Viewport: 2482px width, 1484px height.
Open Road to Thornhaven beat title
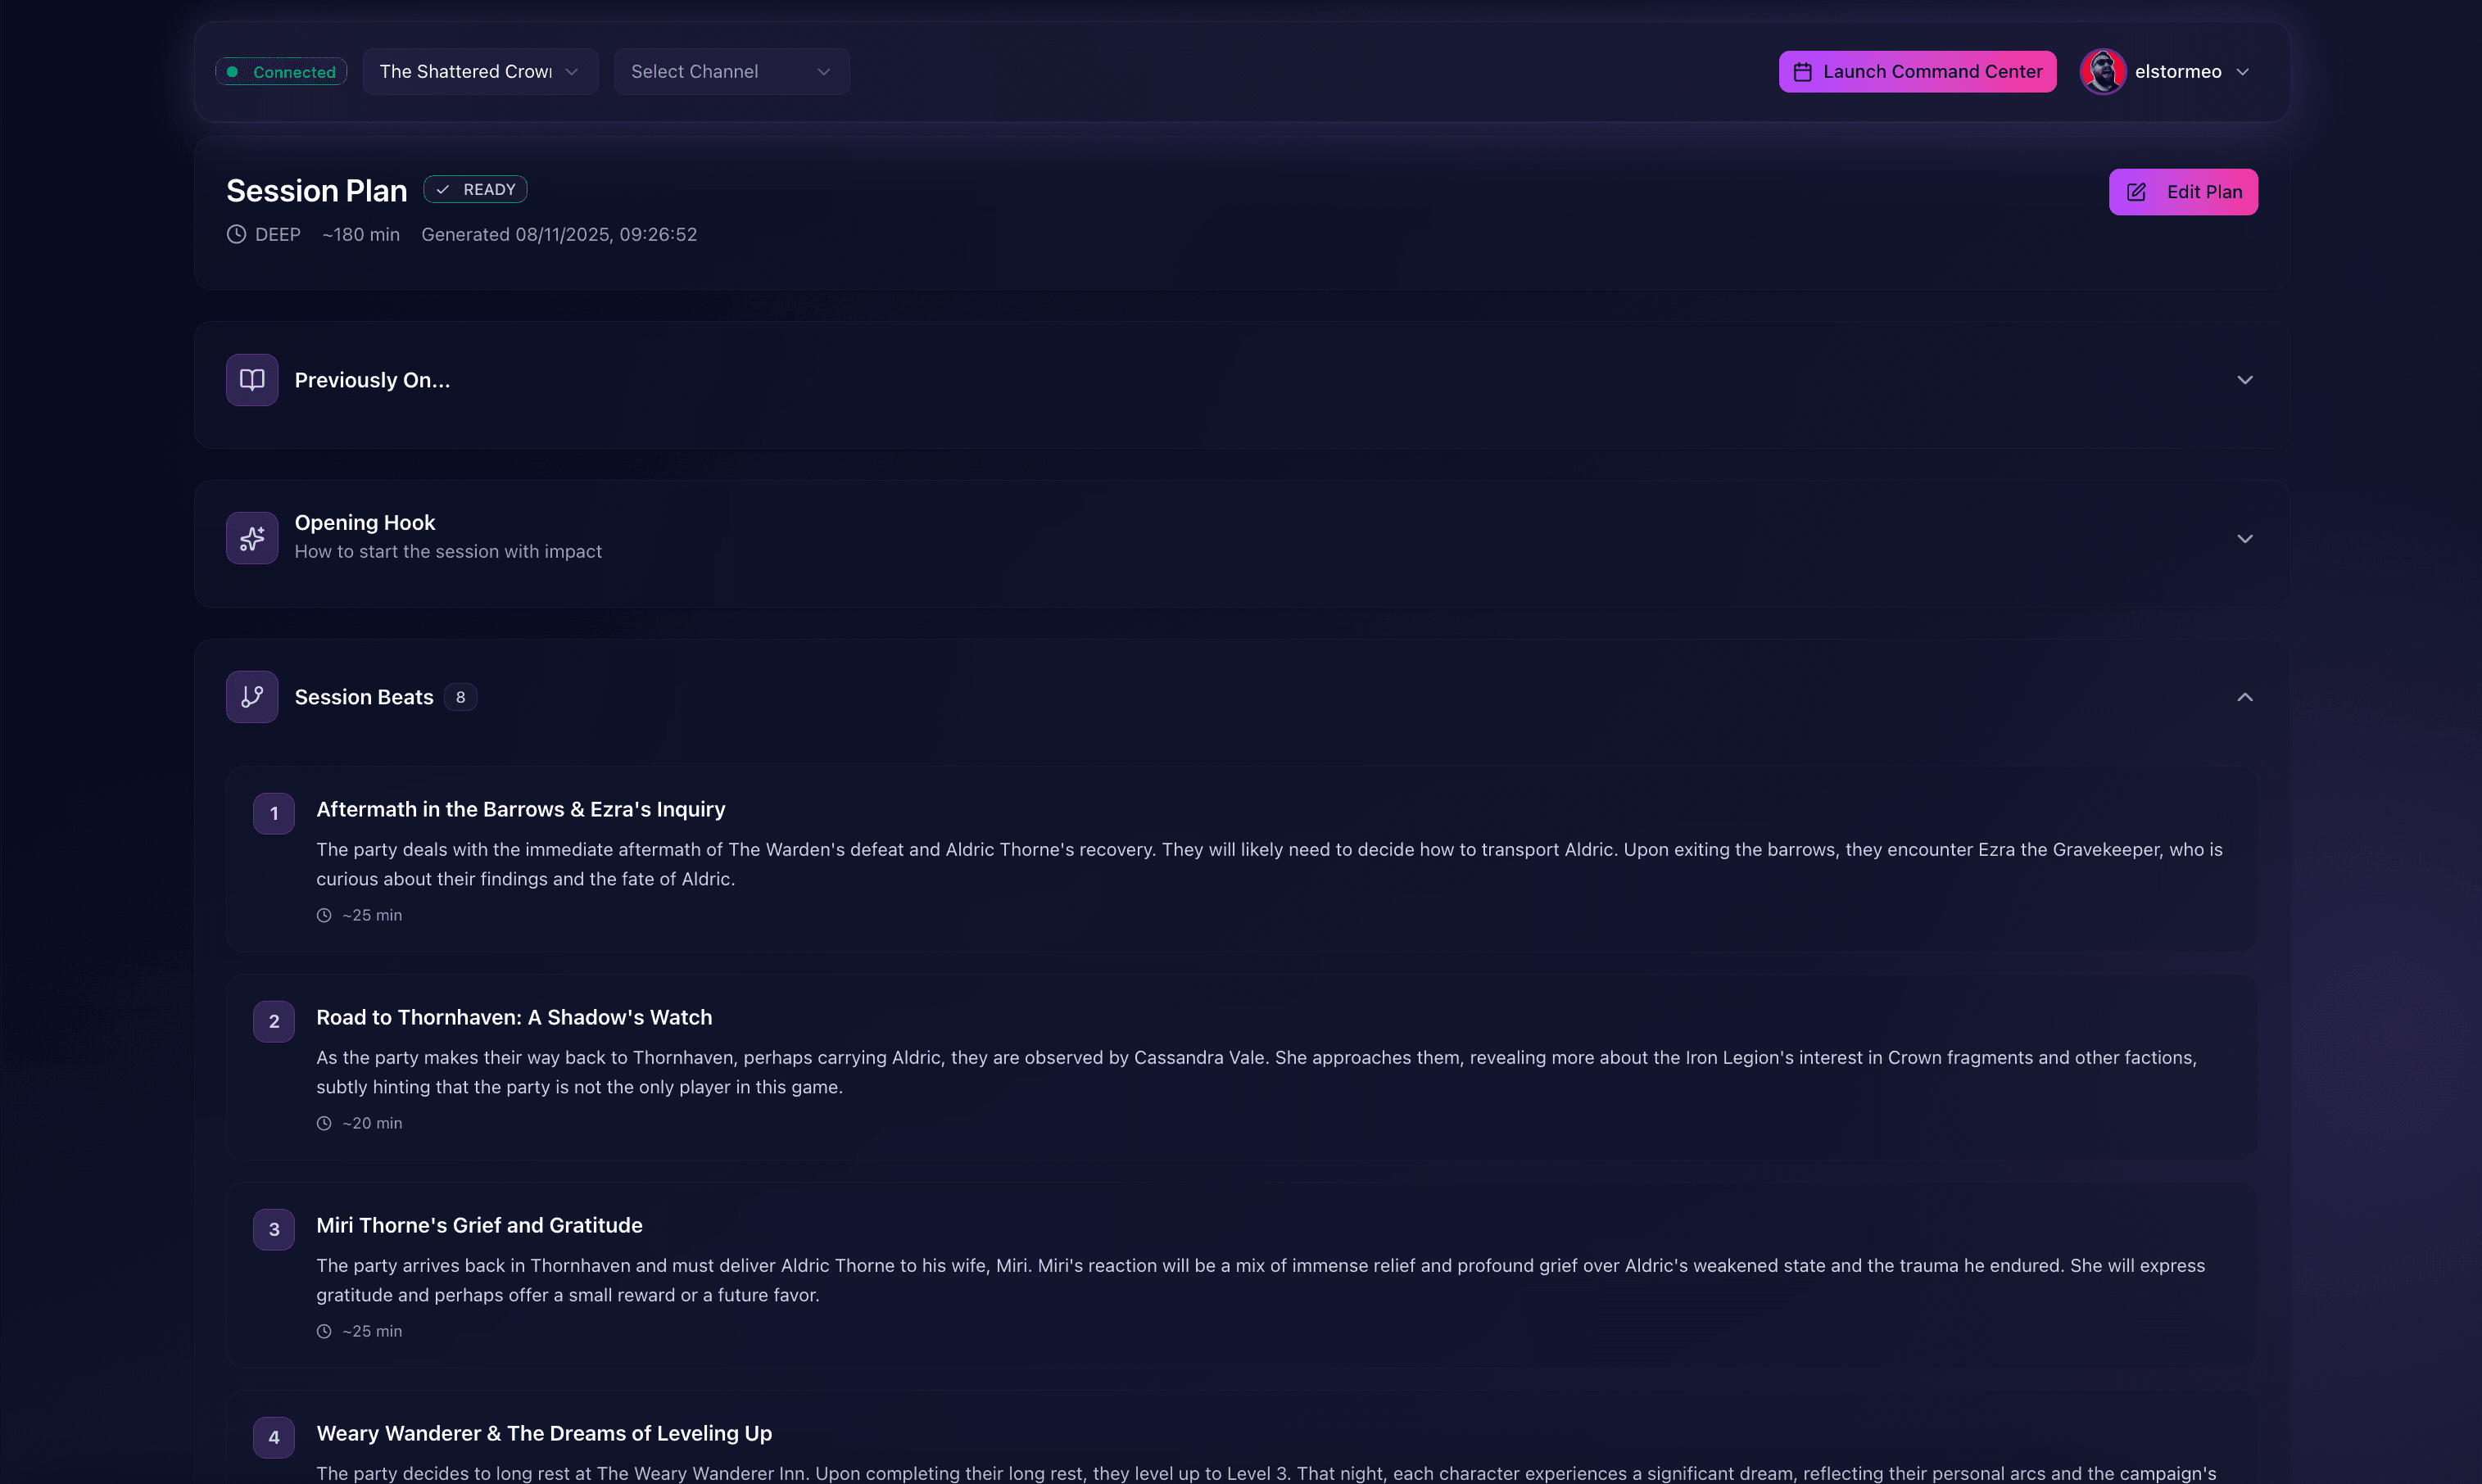point(514,1017)
